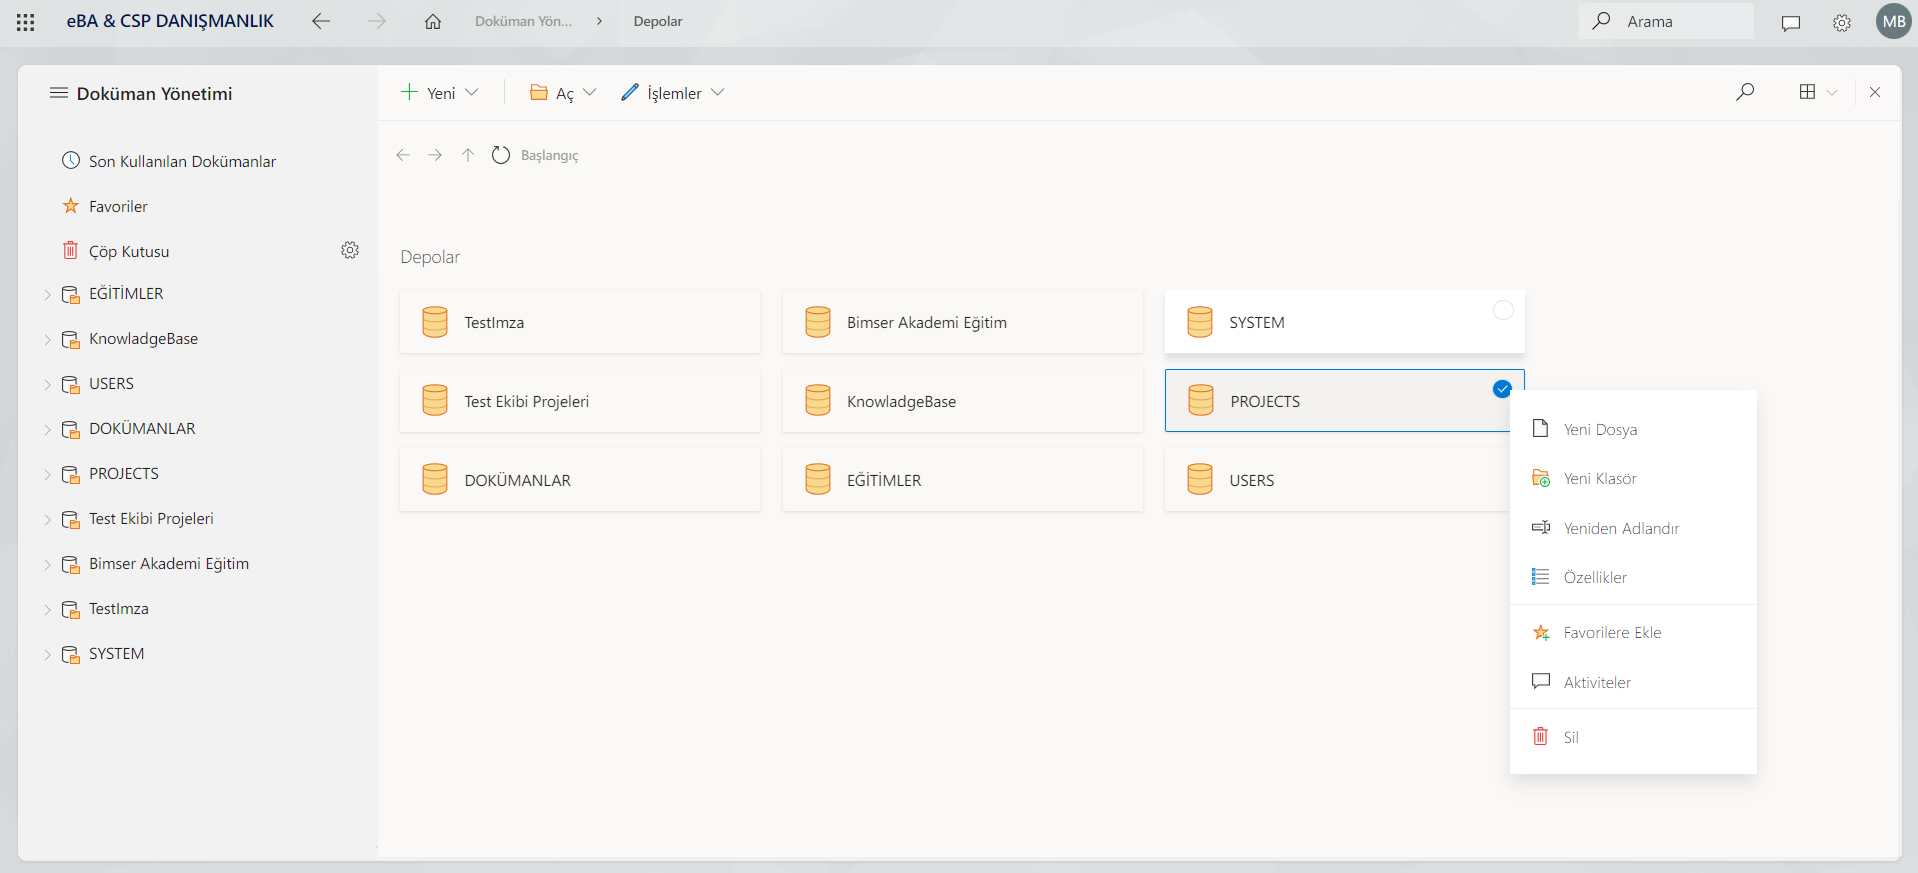The width and height of the screenshot is (1918, 873).
Task: Choose Yeni Dosya from context menu
Action: tap(1633, 429)
